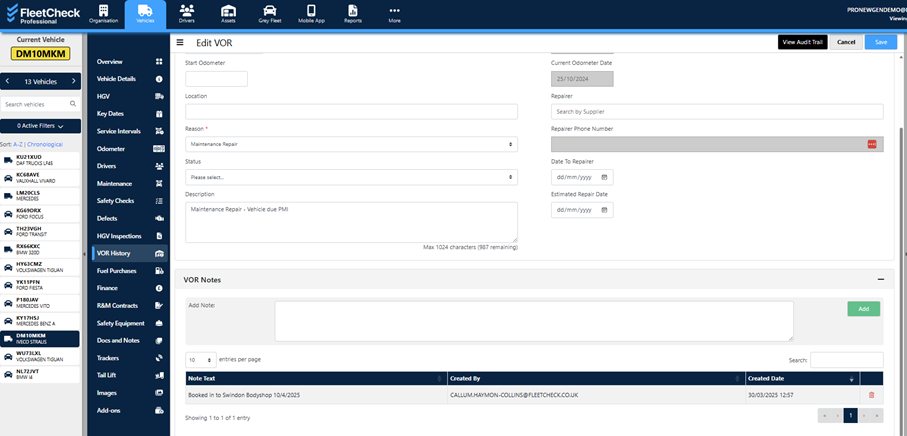This screenshot has width=907, height=436.
Task: Expand the Reason dropdown
Action: (351, 144)
